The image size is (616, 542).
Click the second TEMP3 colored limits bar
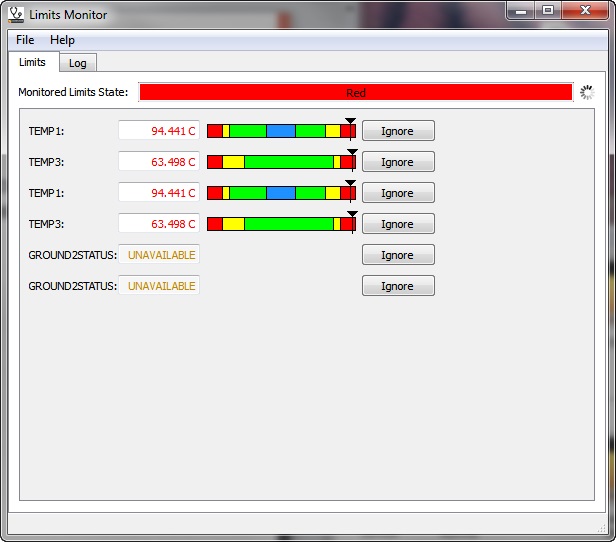pos(281,223)
